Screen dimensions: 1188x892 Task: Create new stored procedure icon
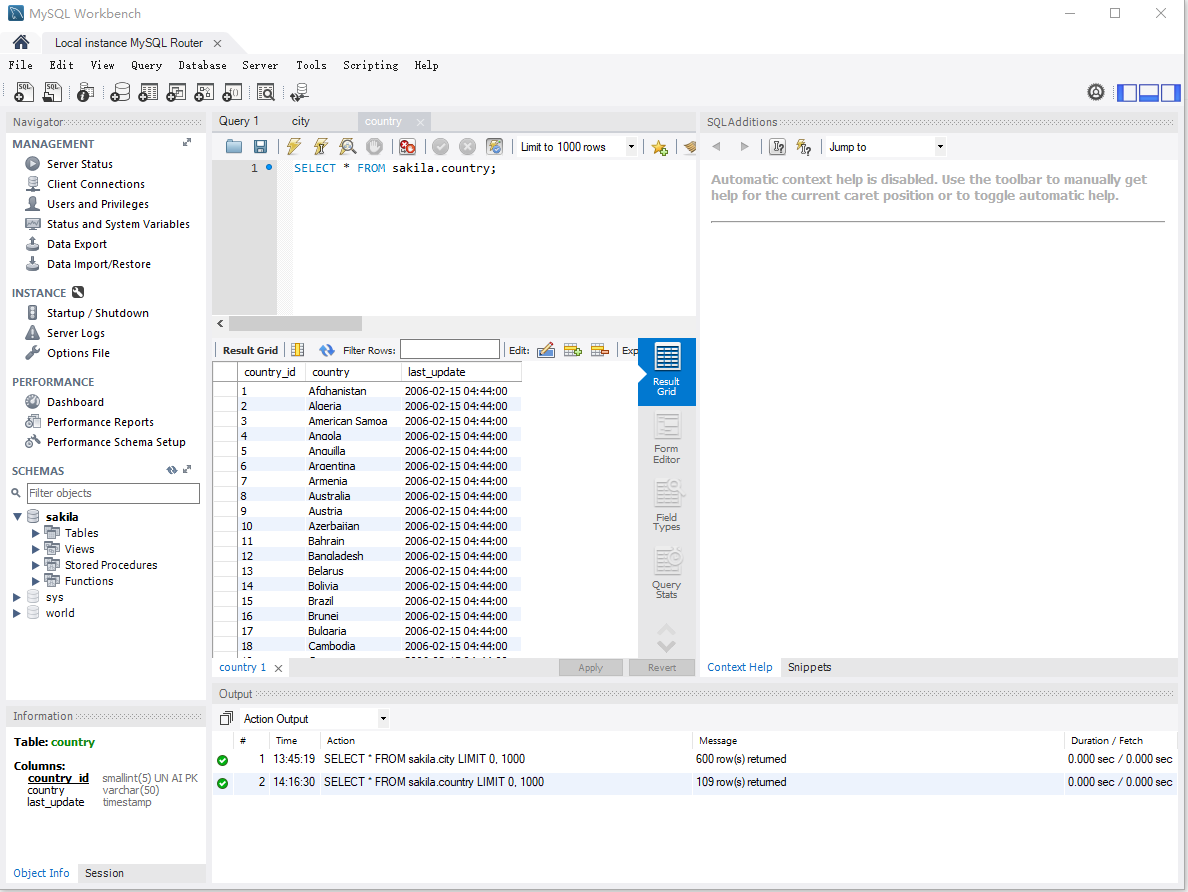click(x=204, y=92)
